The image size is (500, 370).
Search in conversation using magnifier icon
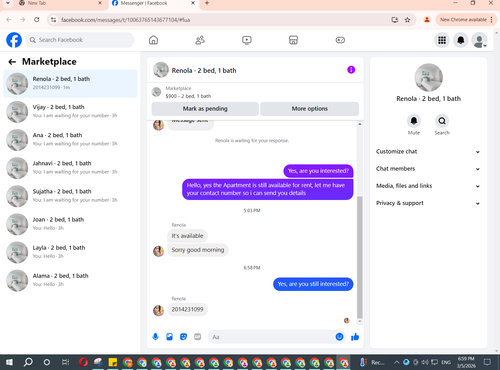click(442, 121)
